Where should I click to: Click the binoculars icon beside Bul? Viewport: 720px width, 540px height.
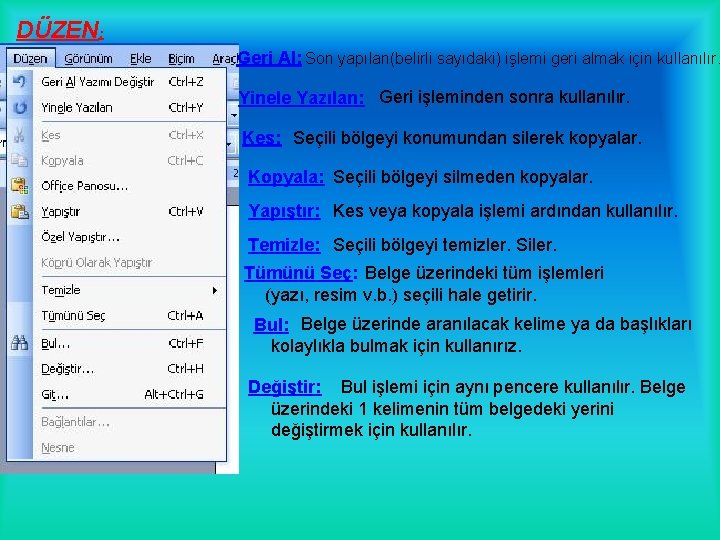coord(19,343)
